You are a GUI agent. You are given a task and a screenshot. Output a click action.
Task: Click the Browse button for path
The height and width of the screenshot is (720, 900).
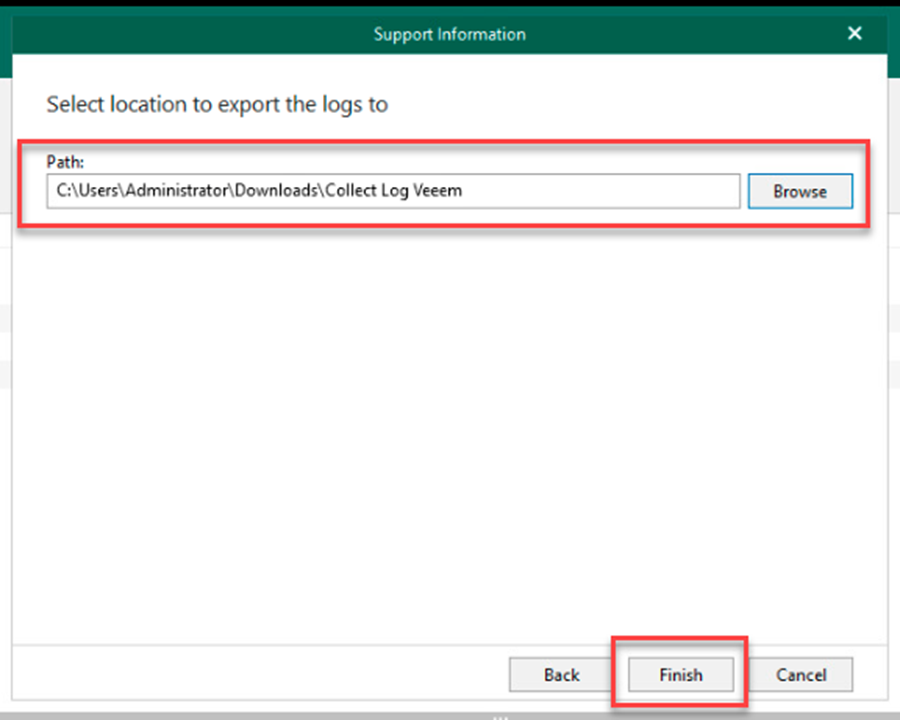tap(799, 191)
